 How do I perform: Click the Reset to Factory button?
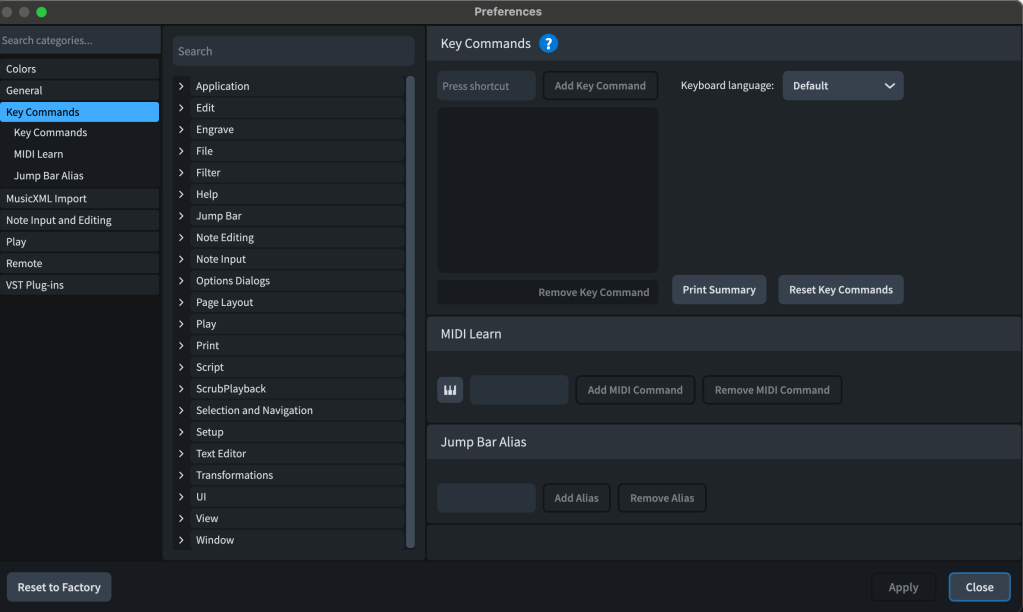(58, 586)
